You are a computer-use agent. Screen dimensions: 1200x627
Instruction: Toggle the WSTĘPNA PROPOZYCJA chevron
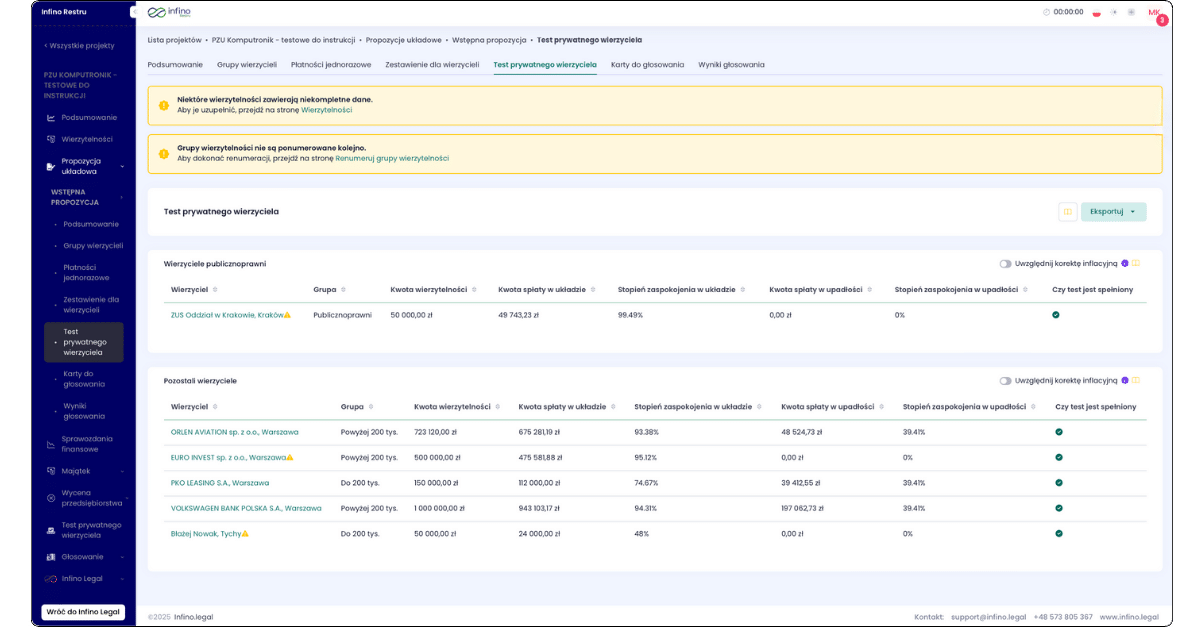122,197
